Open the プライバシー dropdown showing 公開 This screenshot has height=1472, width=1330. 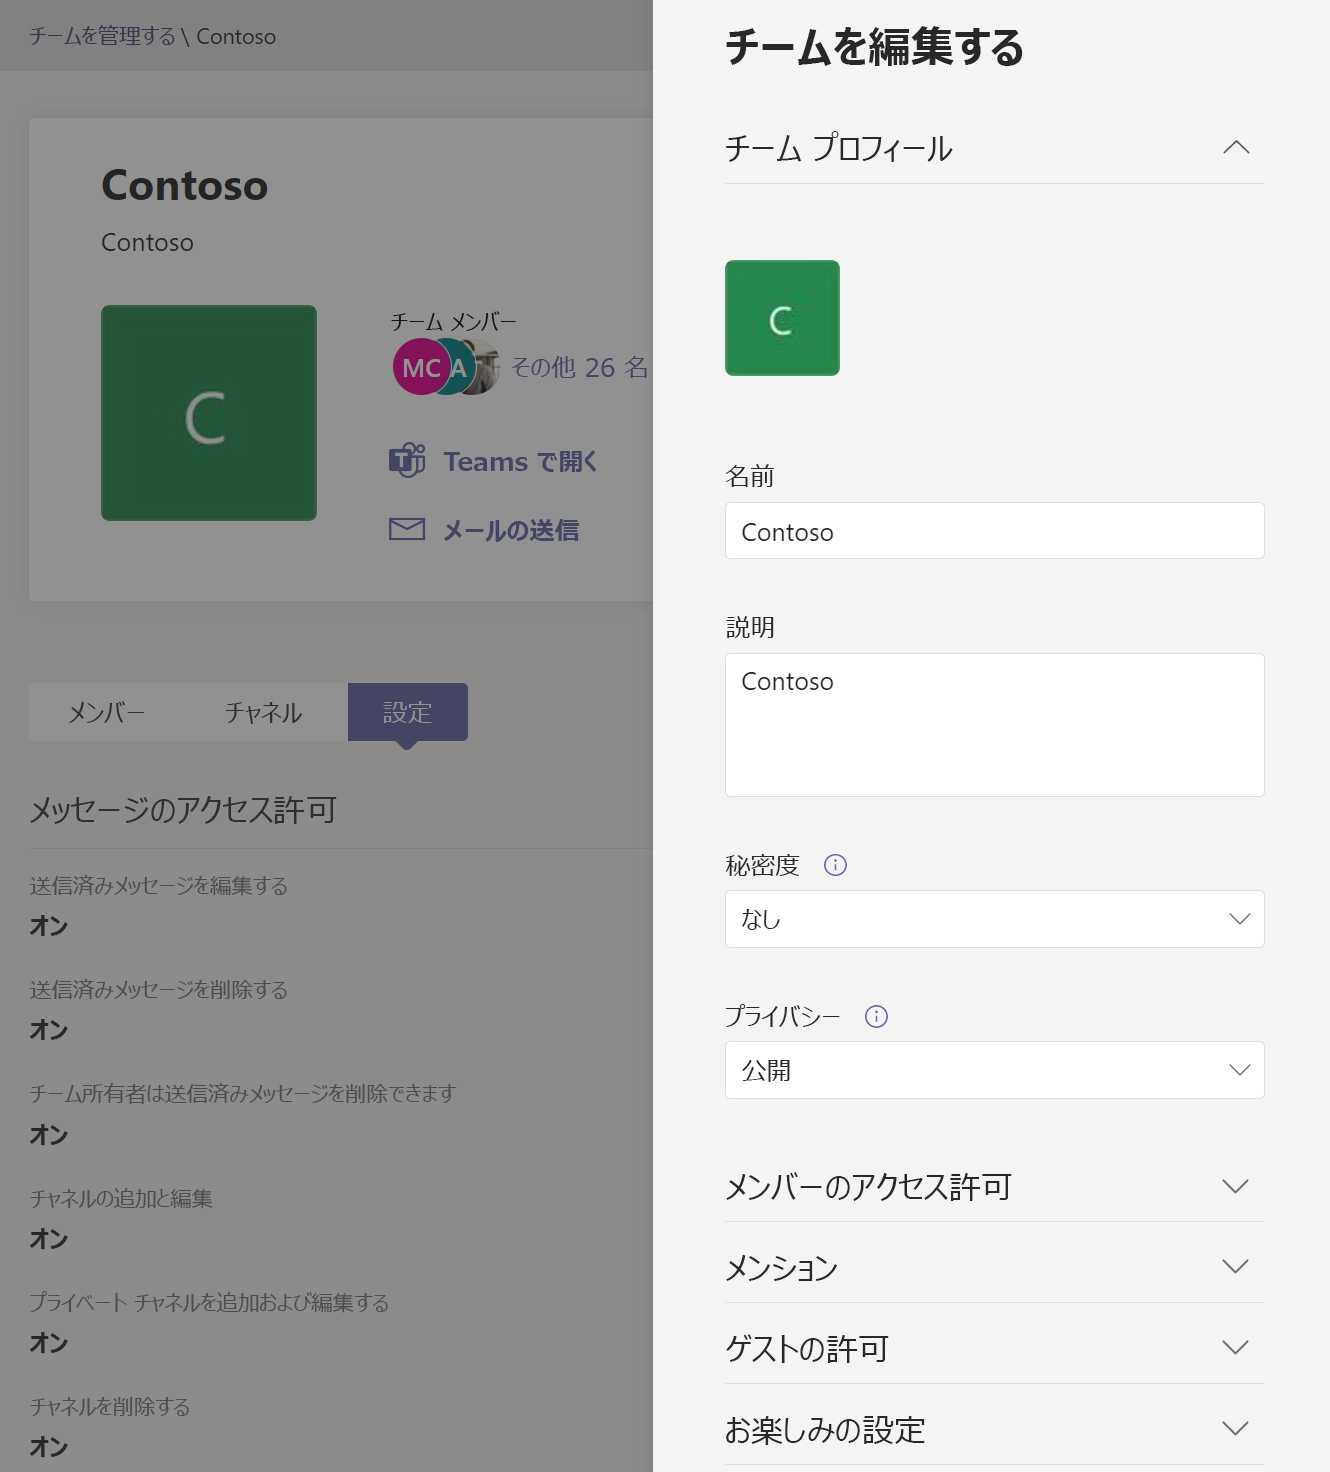[995, 1070]
